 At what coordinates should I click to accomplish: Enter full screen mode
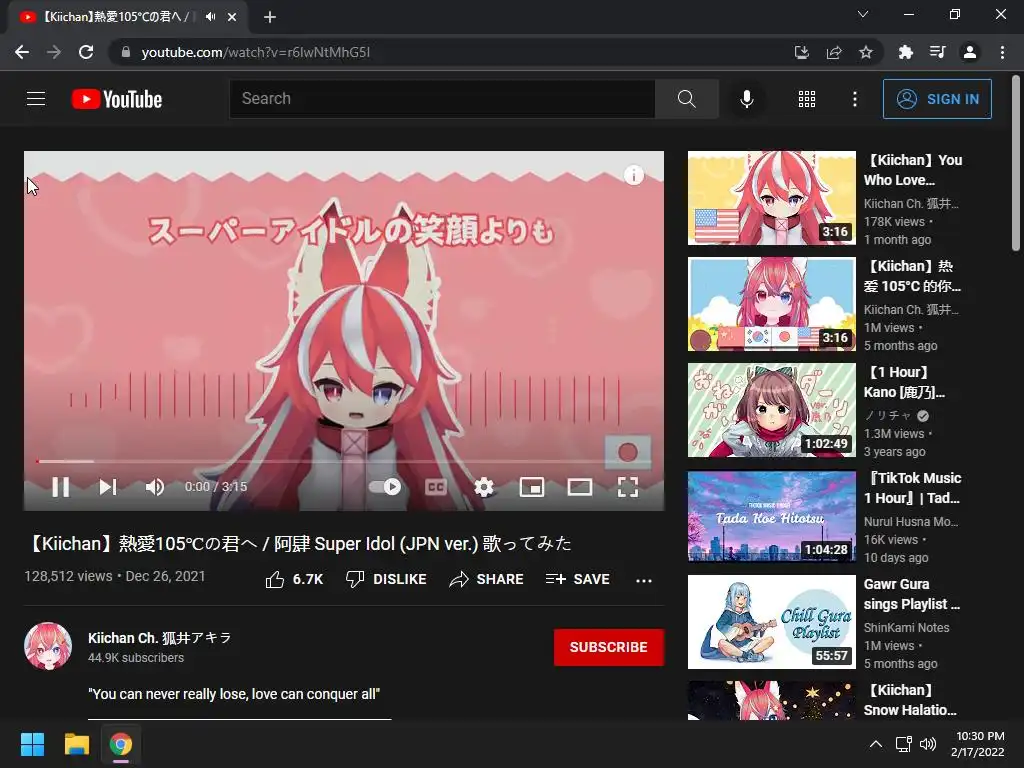[628, 487]
